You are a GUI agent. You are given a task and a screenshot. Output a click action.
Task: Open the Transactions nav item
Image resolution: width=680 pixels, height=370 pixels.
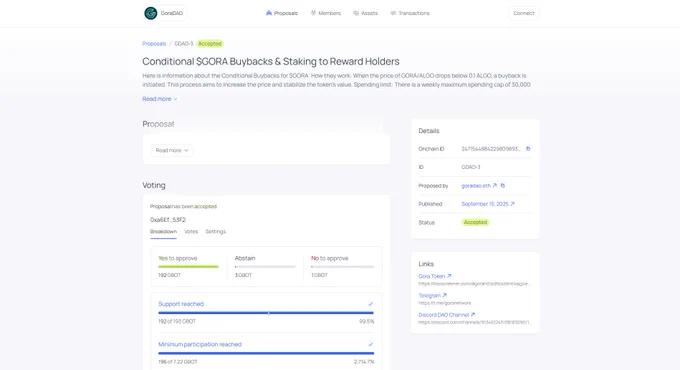pos(410,13)
